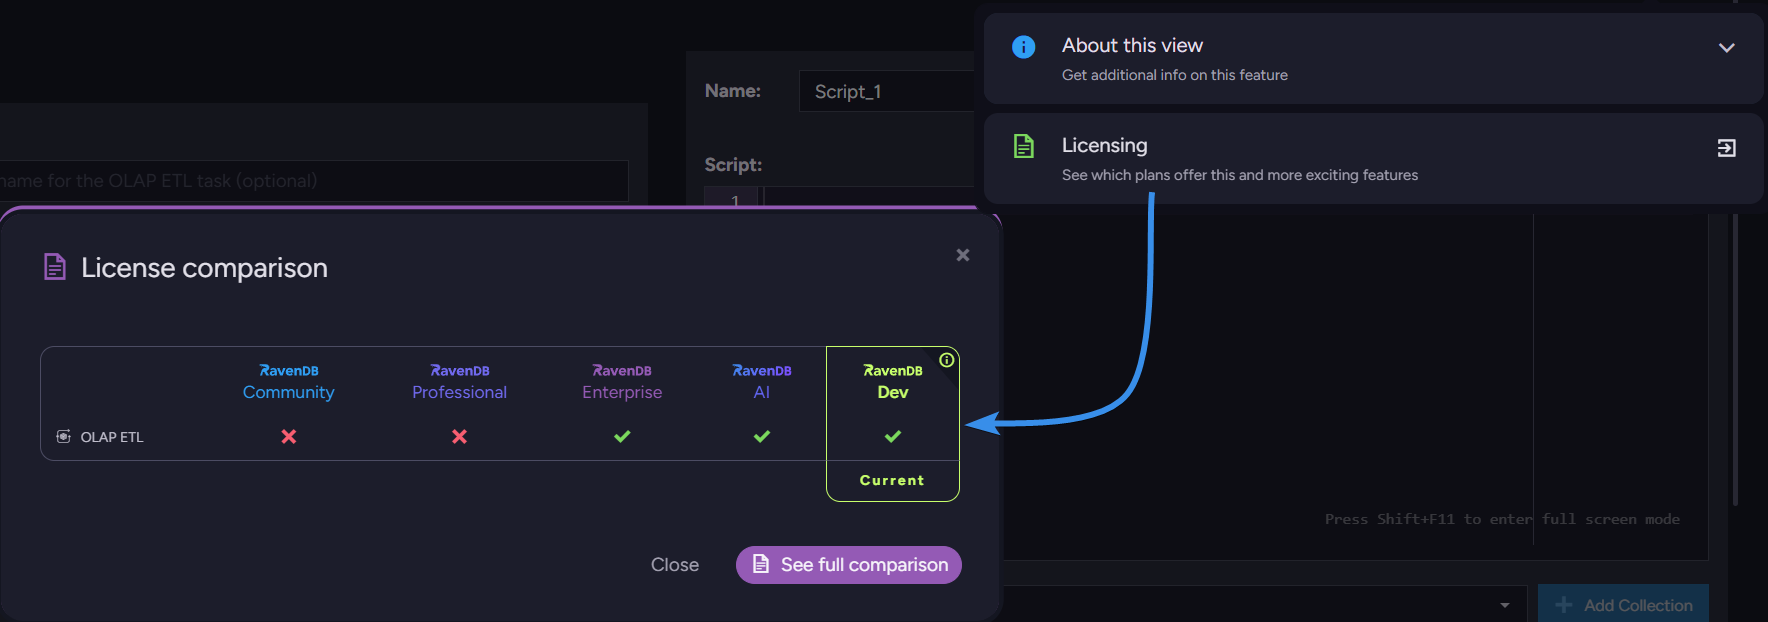This screenshot has height=622, width=1768.
Task: Click the Name: label
Action: (733, 90)
